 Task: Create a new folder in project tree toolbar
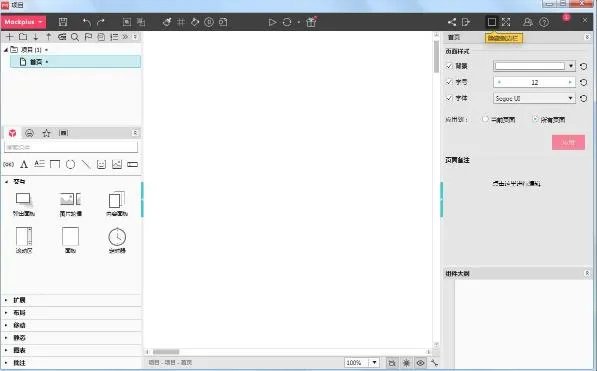23,37
